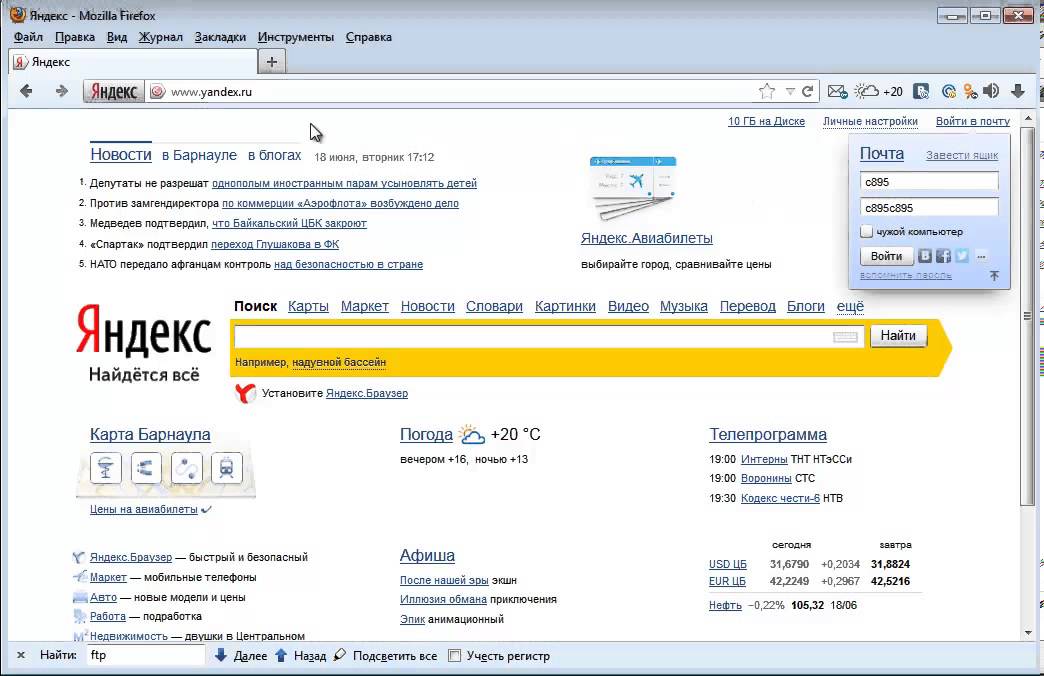Find next with Далее arrow

tap(240, 655)
